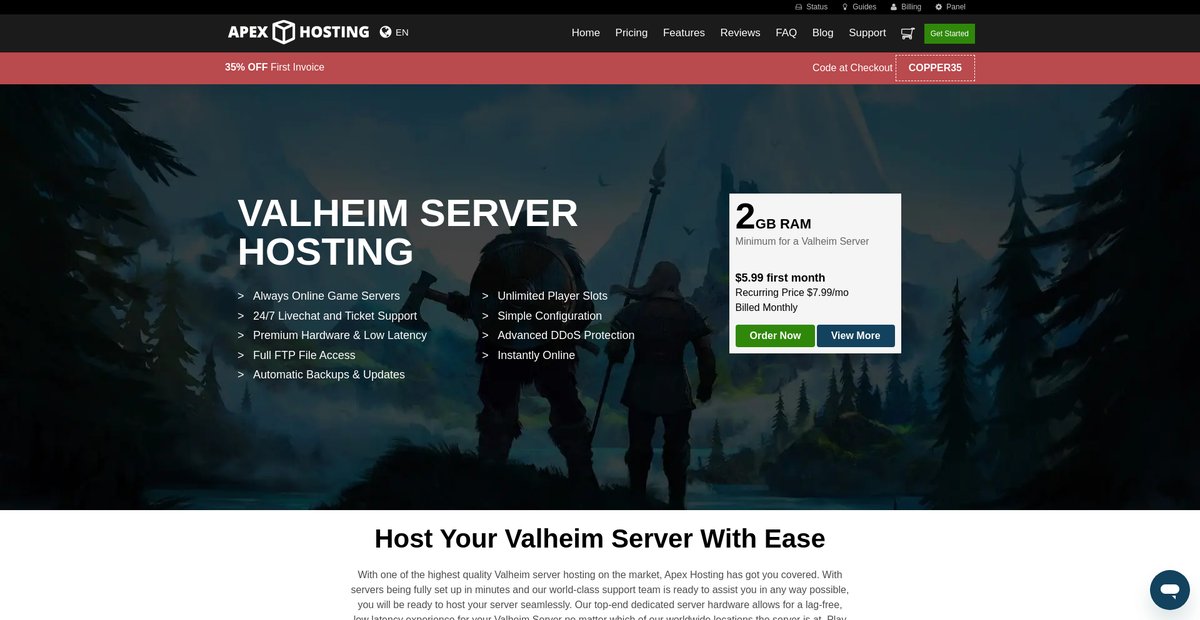Click the Status link in top bar
Viewport: 1200px width, 620px height.
[811, 7]
